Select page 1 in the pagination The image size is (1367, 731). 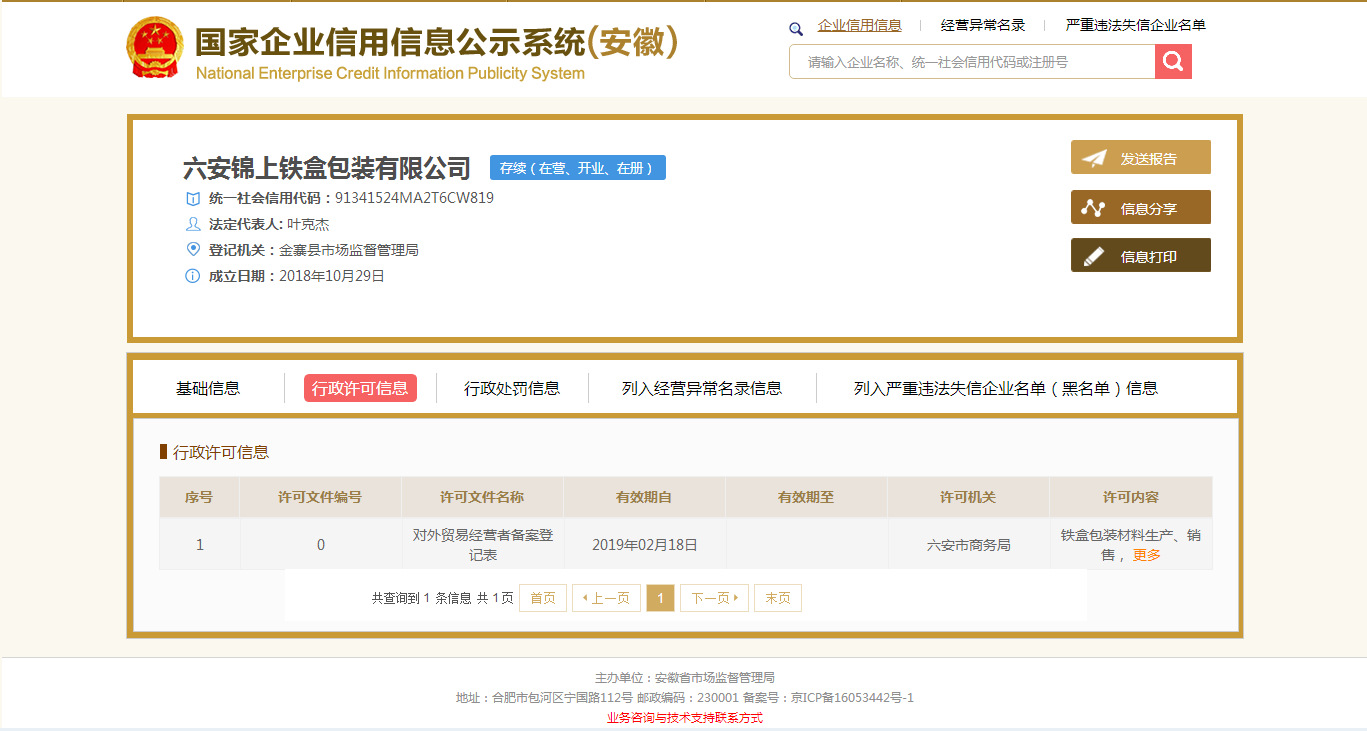(x=660, y=598)
